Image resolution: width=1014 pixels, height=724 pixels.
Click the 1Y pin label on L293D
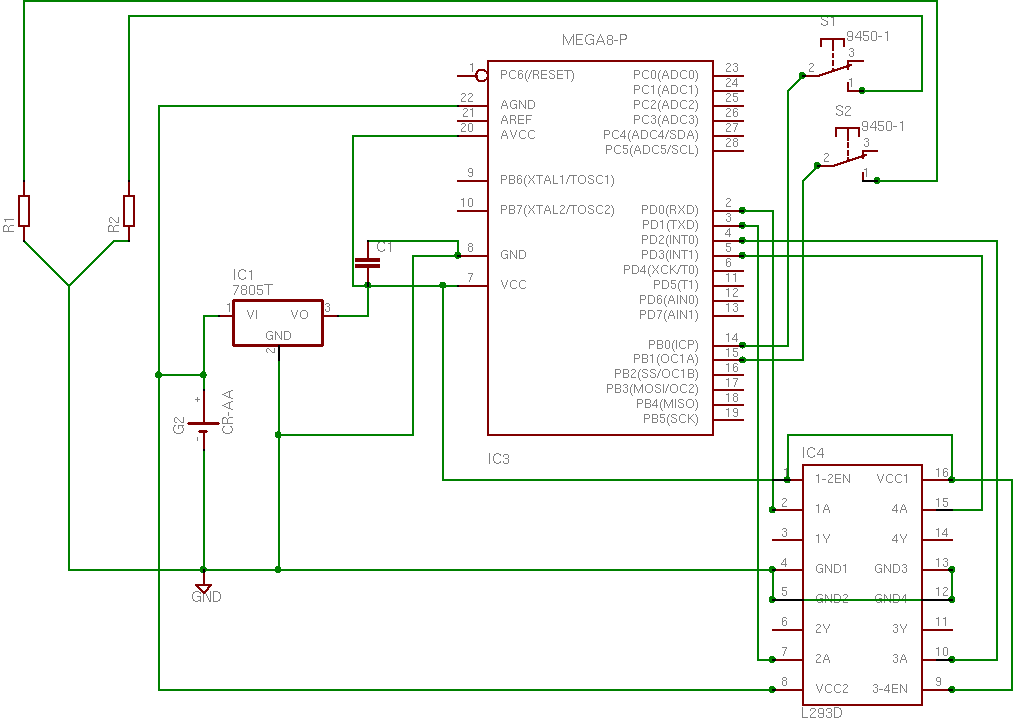(x=823, y=539)
